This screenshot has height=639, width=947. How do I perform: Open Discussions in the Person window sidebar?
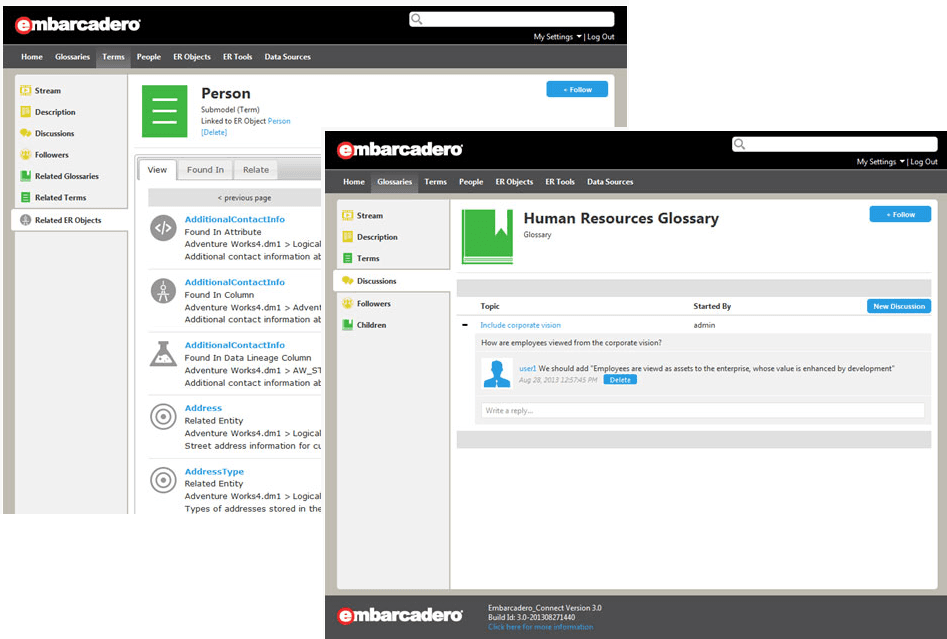pos(47,133)
